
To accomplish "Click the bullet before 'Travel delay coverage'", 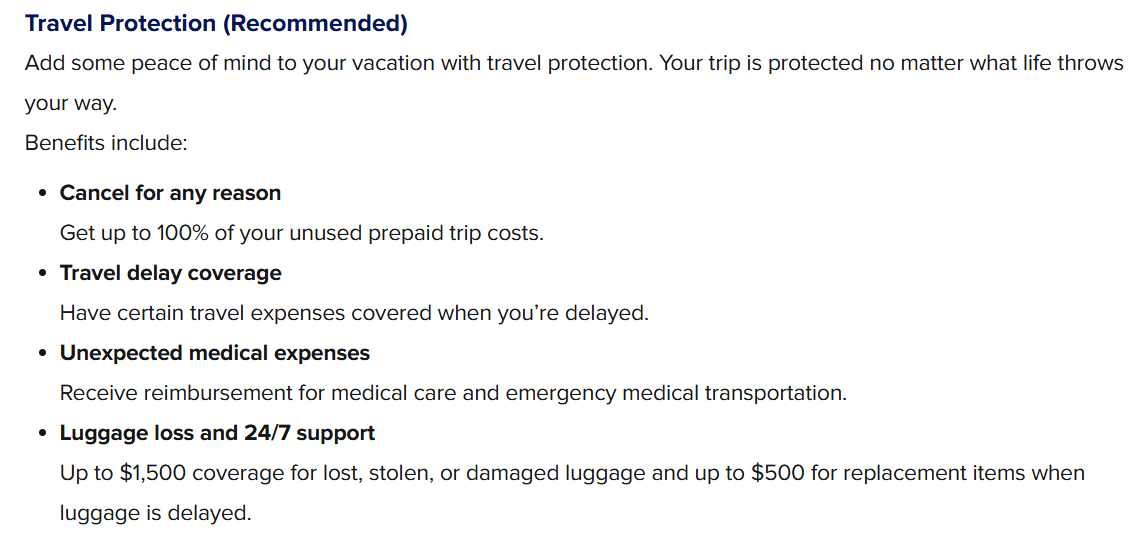I will click(x=42, y=273).
